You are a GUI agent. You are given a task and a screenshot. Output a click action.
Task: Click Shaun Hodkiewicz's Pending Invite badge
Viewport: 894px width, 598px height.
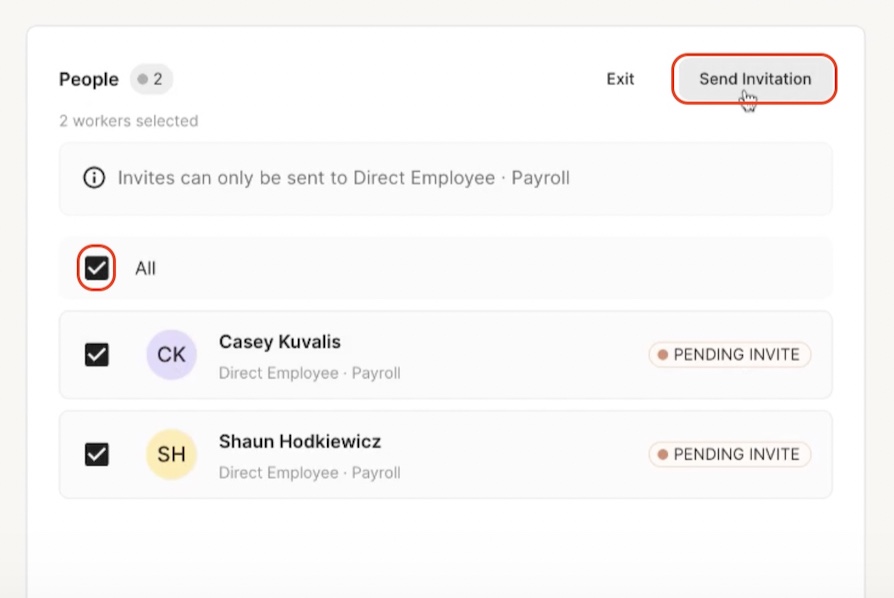730,454
